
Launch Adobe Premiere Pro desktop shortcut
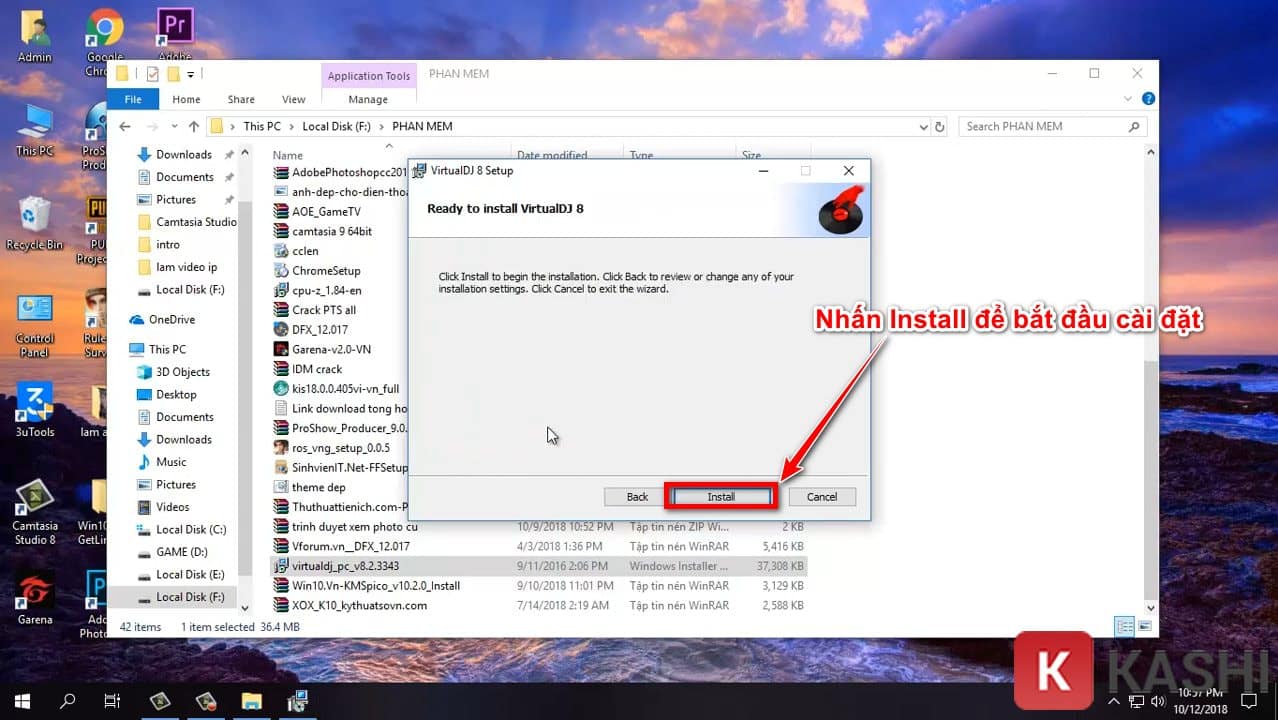(x=174, y=25)
